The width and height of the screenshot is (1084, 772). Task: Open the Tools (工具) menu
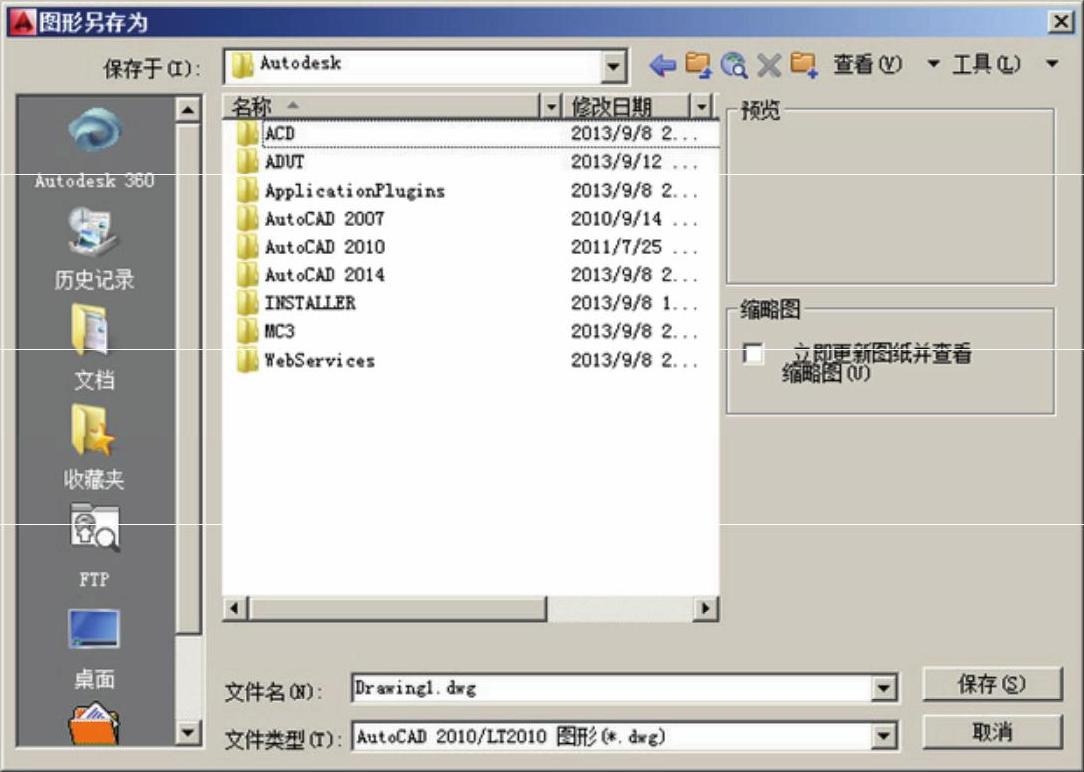pos(986,65)
